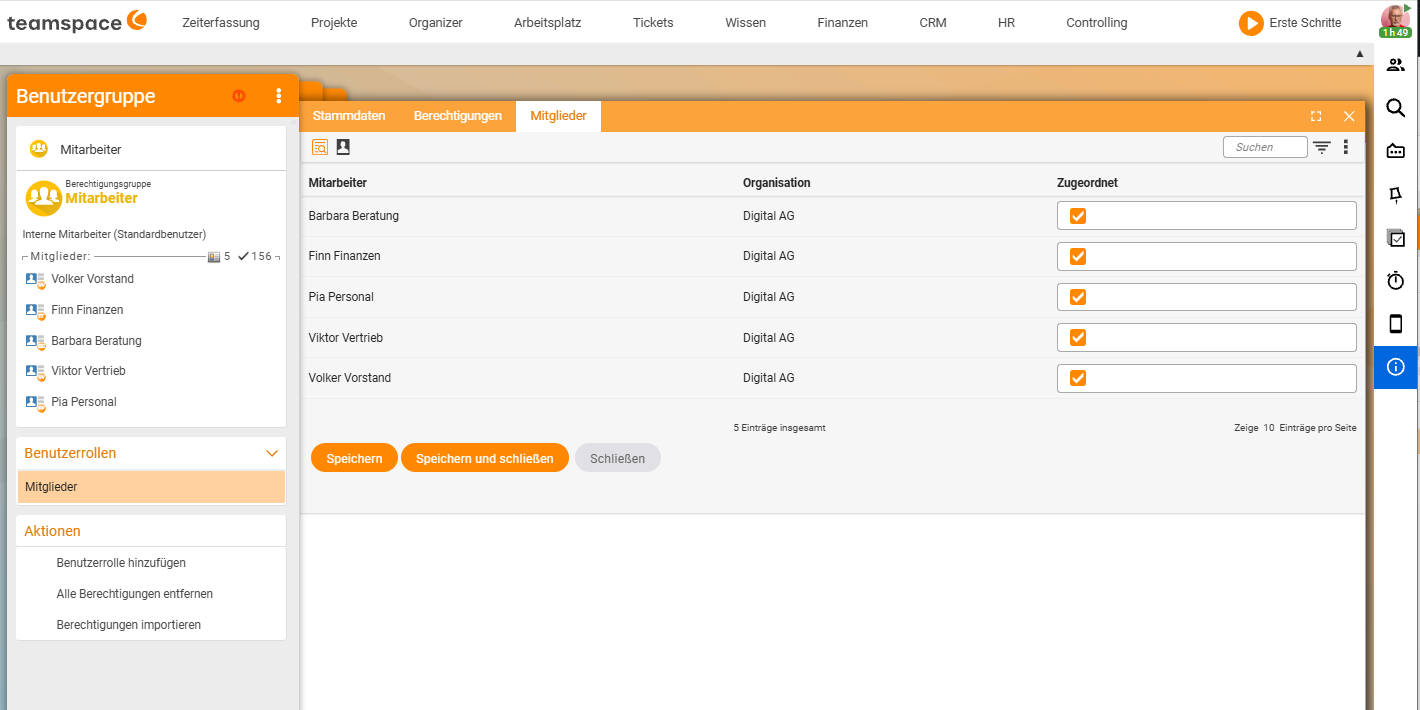Open the Arbeitsplatz menu
The height and width of the screenshot is (710, 1420).
point(547,22)
